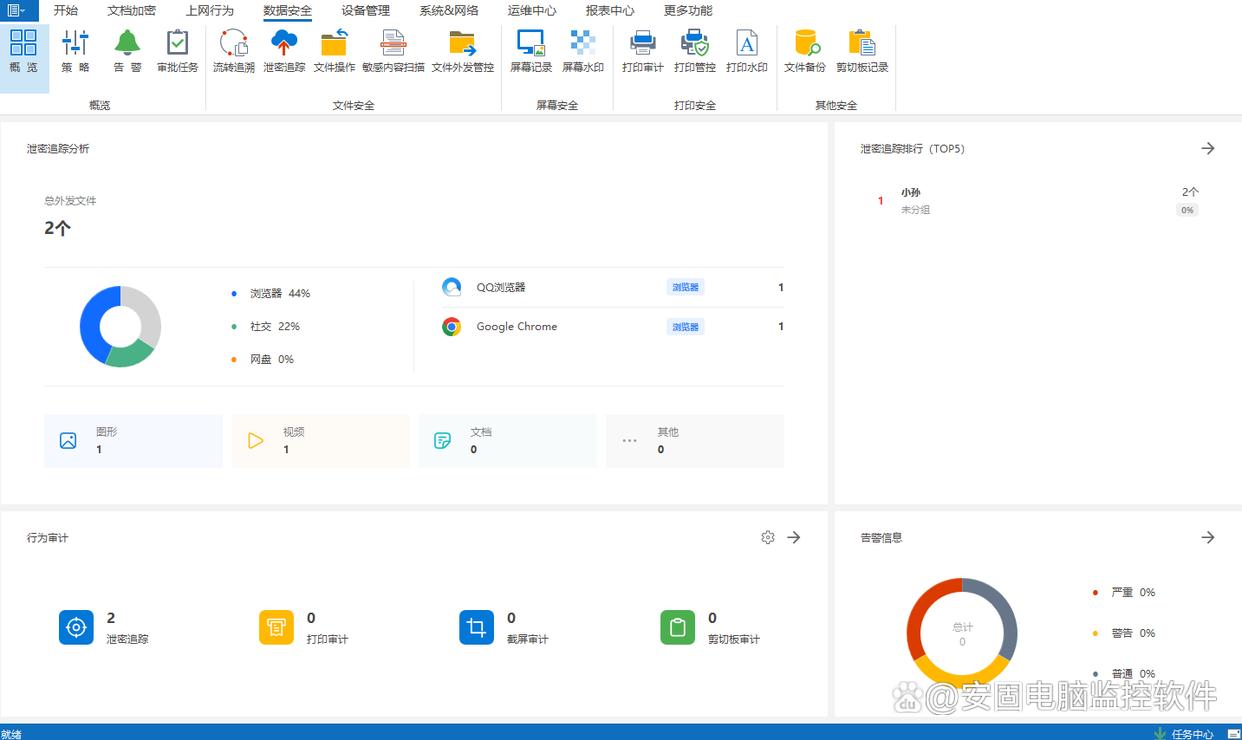Click the 图形 file type card
1242x740 pixels.
pyautogui.click(x=133, y=441)
